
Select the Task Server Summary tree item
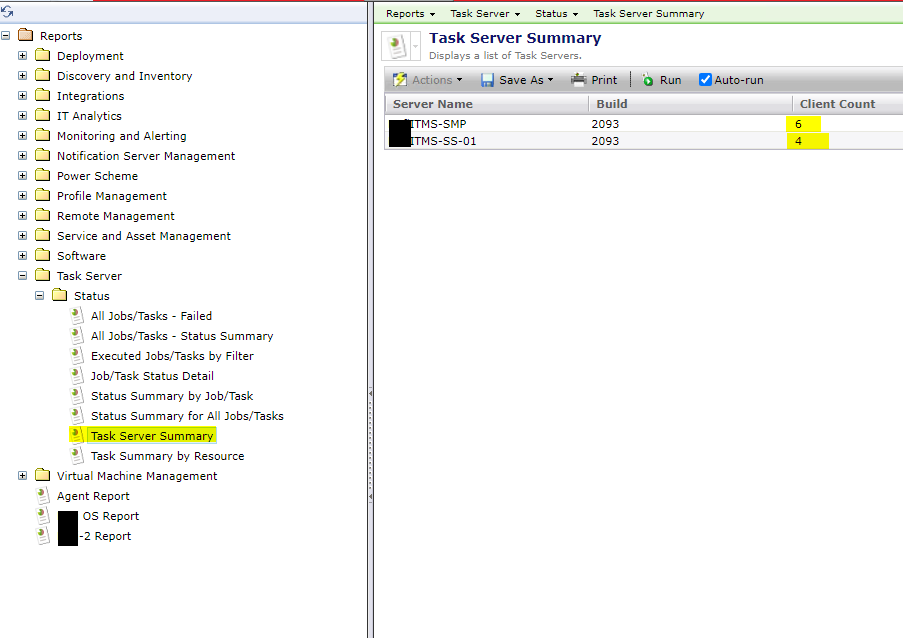(152, 436)
